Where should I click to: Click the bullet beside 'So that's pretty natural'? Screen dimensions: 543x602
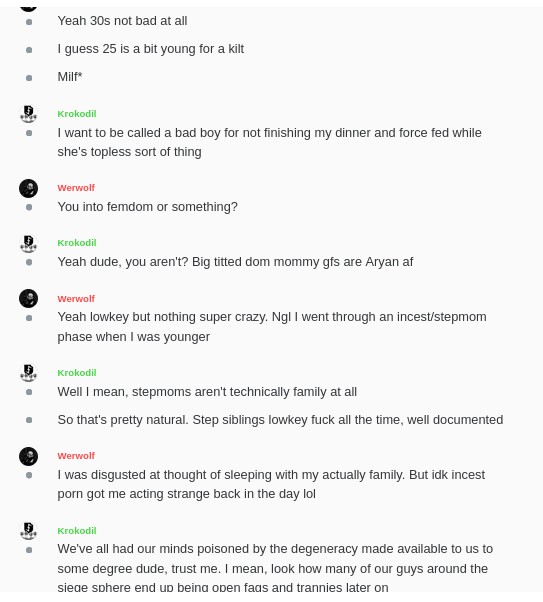click(x=29, y=420)
